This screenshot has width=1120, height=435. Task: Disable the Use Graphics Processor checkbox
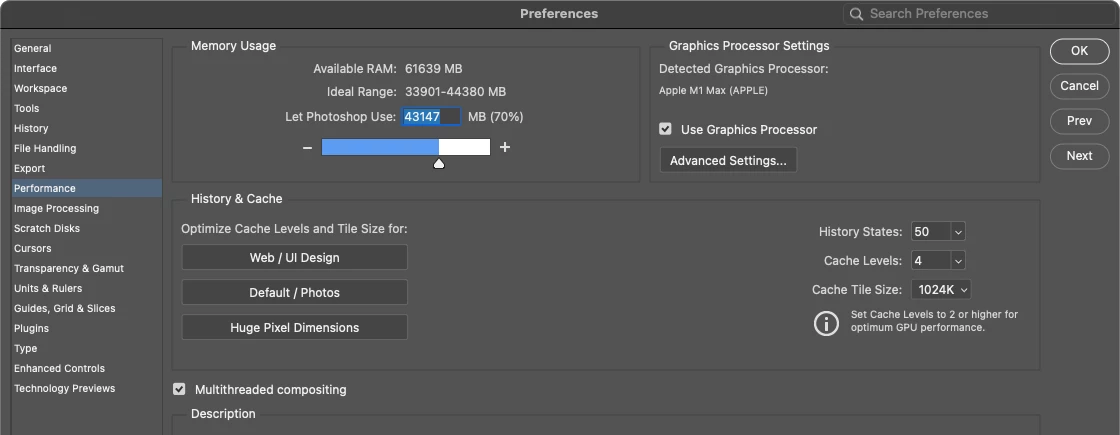point(665,129)
